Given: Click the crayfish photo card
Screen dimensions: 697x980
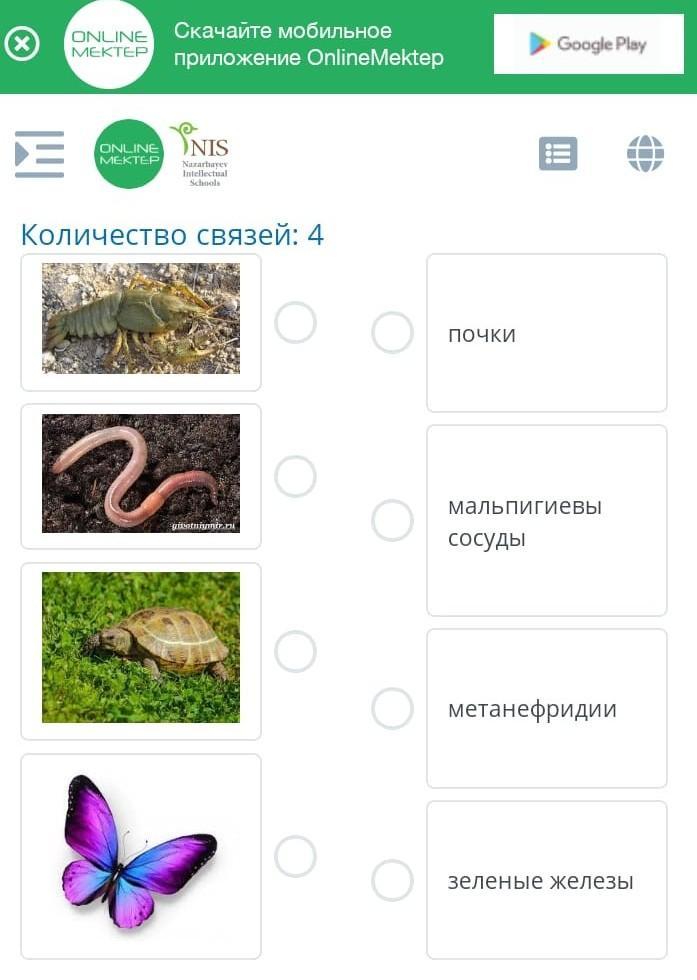Looking at the screenshot, I should pyautogui.click(x=141, y=322).
